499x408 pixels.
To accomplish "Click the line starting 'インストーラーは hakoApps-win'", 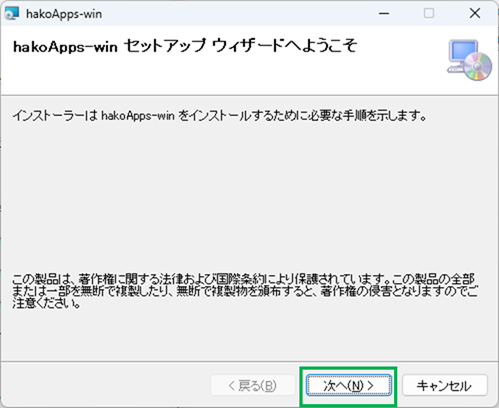I will 220,116.
